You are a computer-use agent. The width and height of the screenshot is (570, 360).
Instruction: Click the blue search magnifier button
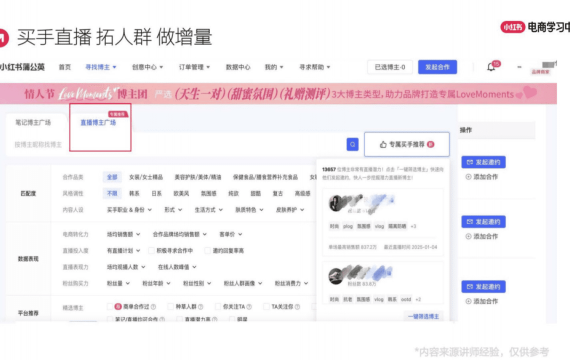[352, 144]
